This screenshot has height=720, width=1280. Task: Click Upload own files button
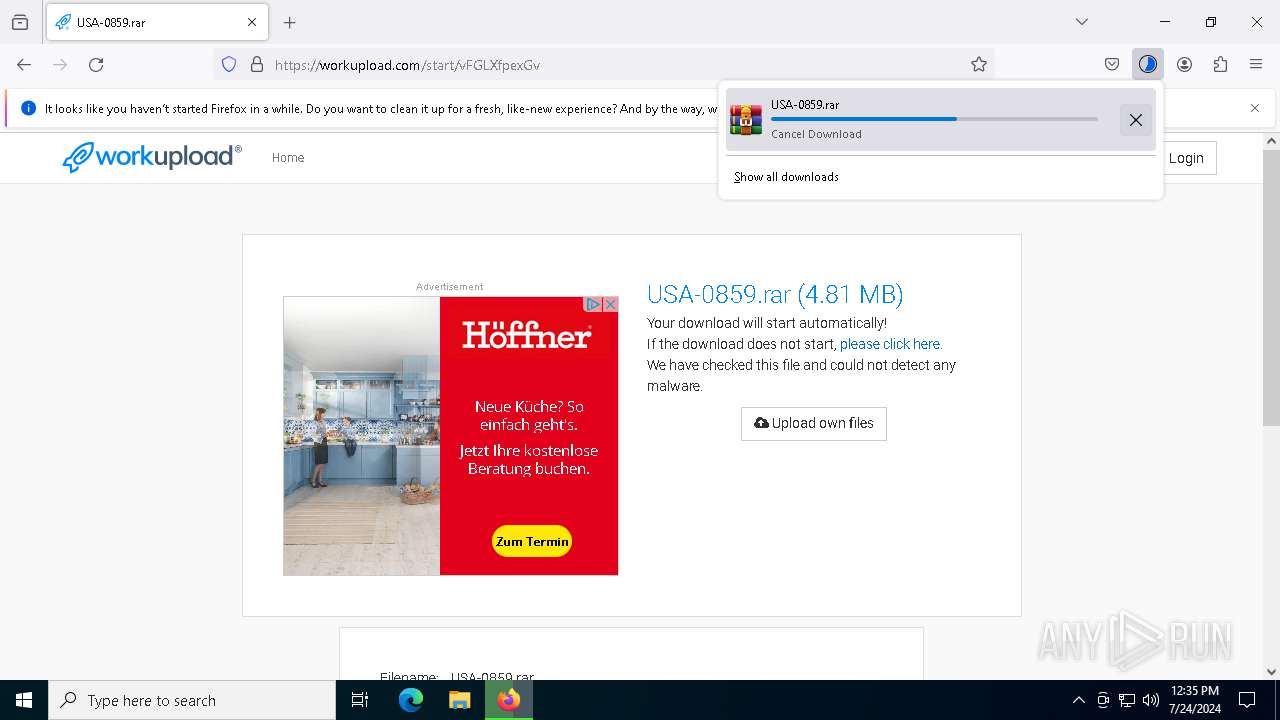point(814,424)
